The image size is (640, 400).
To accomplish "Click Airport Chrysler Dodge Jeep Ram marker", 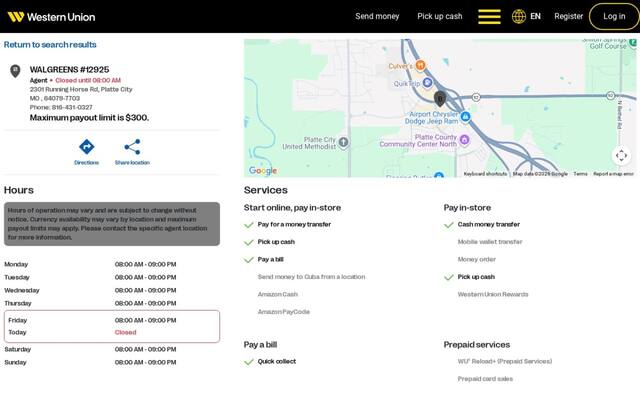I will click(465, 117).
